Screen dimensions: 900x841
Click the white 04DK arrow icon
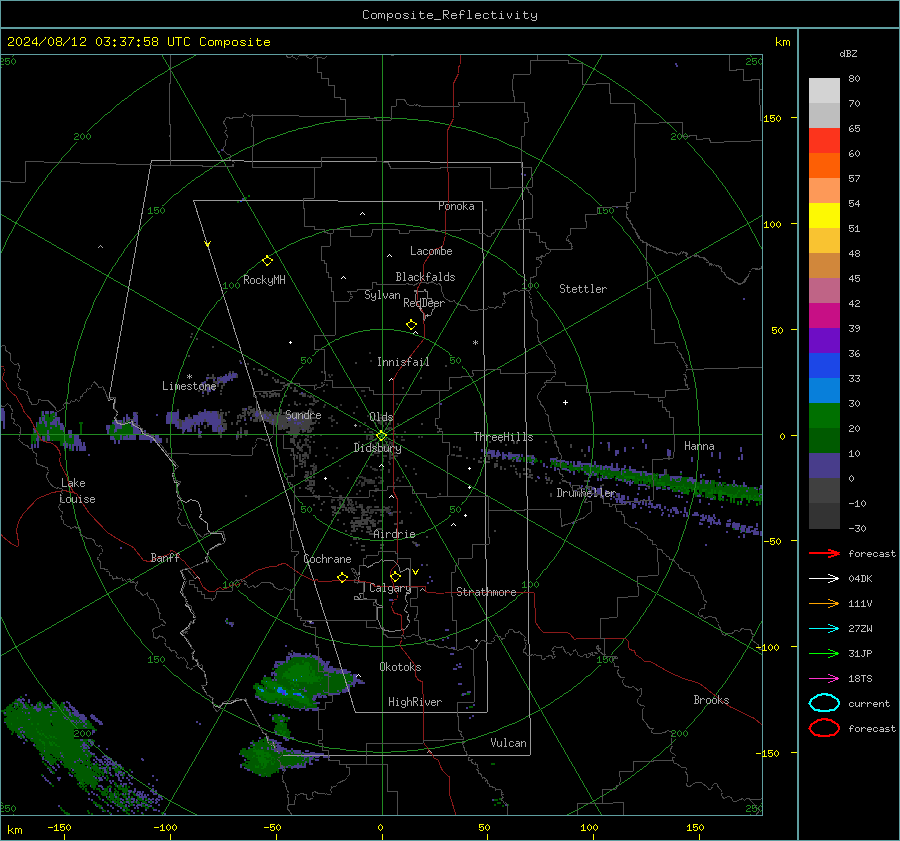tap(824, 579)
